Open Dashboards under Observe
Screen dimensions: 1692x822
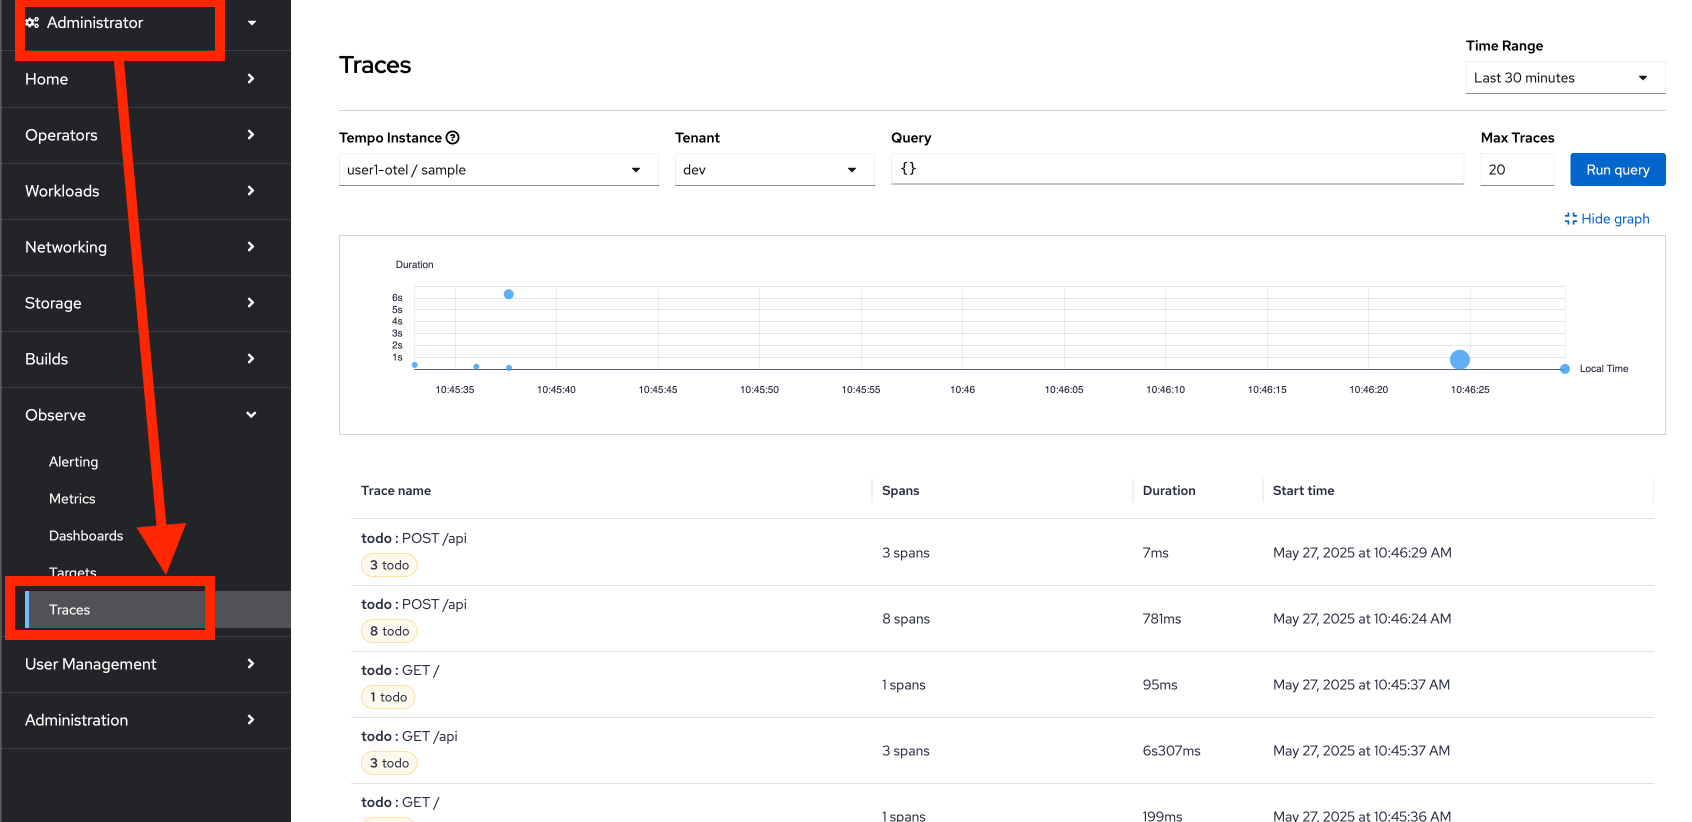(86, 536)
